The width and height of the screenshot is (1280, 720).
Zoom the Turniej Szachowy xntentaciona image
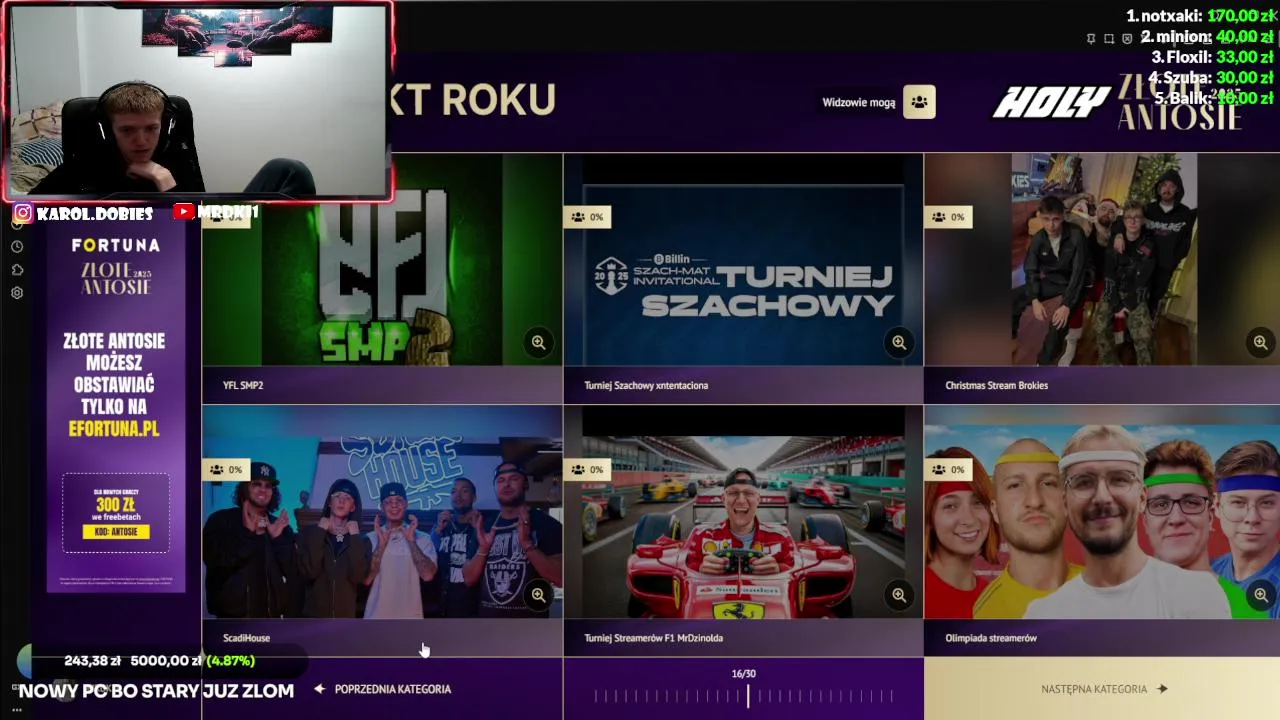[899, 342]
